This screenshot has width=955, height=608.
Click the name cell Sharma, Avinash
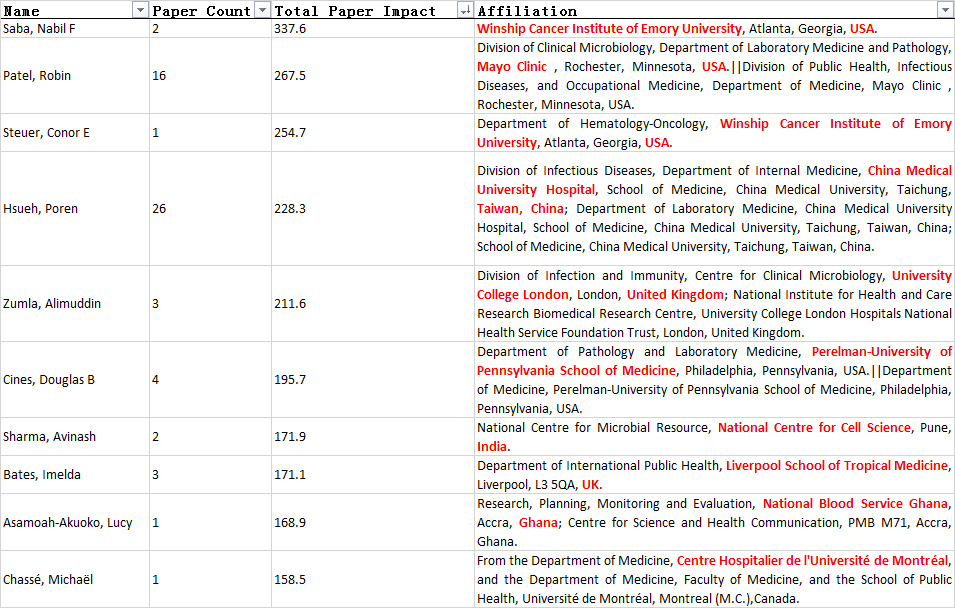[75, 437]
